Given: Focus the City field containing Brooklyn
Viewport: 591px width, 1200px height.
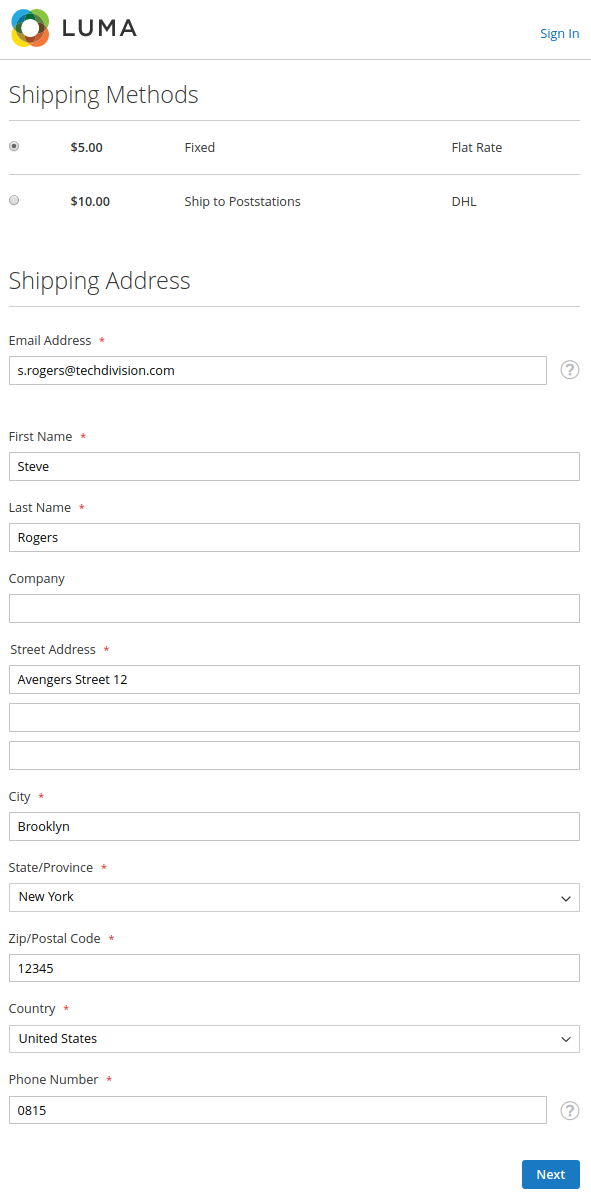Looking at the screenshot, I should click(x=294, y=827).
